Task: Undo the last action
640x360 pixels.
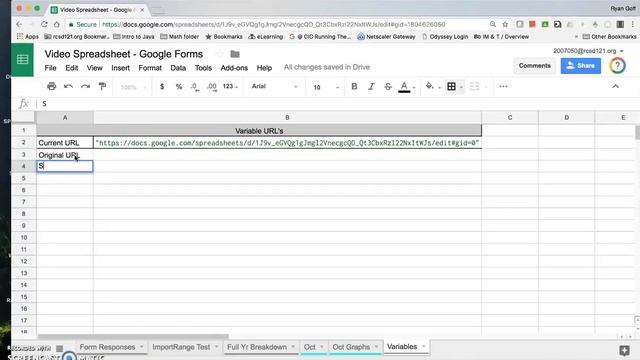Action: point(68,87)
